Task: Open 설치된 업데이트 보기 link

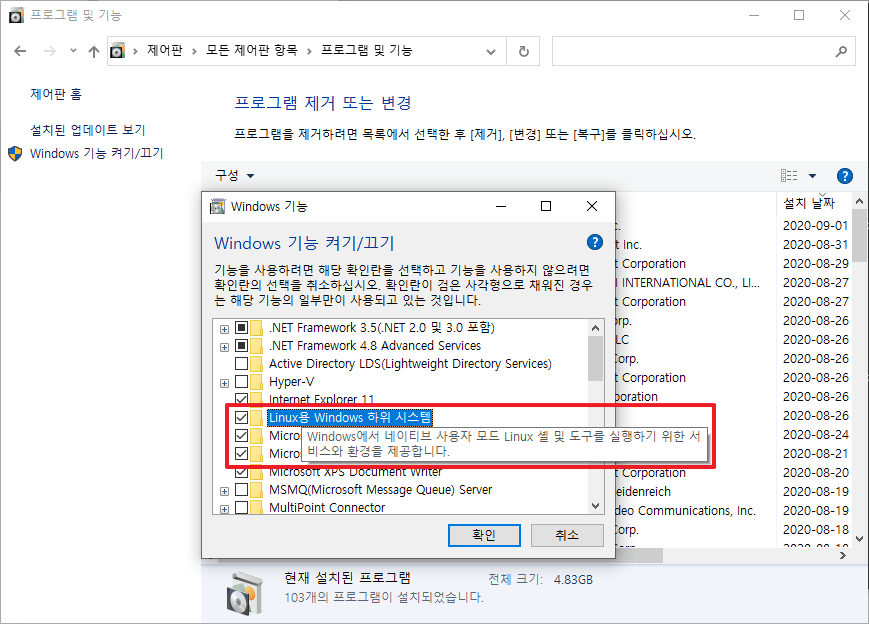Action: click(88, 130)
